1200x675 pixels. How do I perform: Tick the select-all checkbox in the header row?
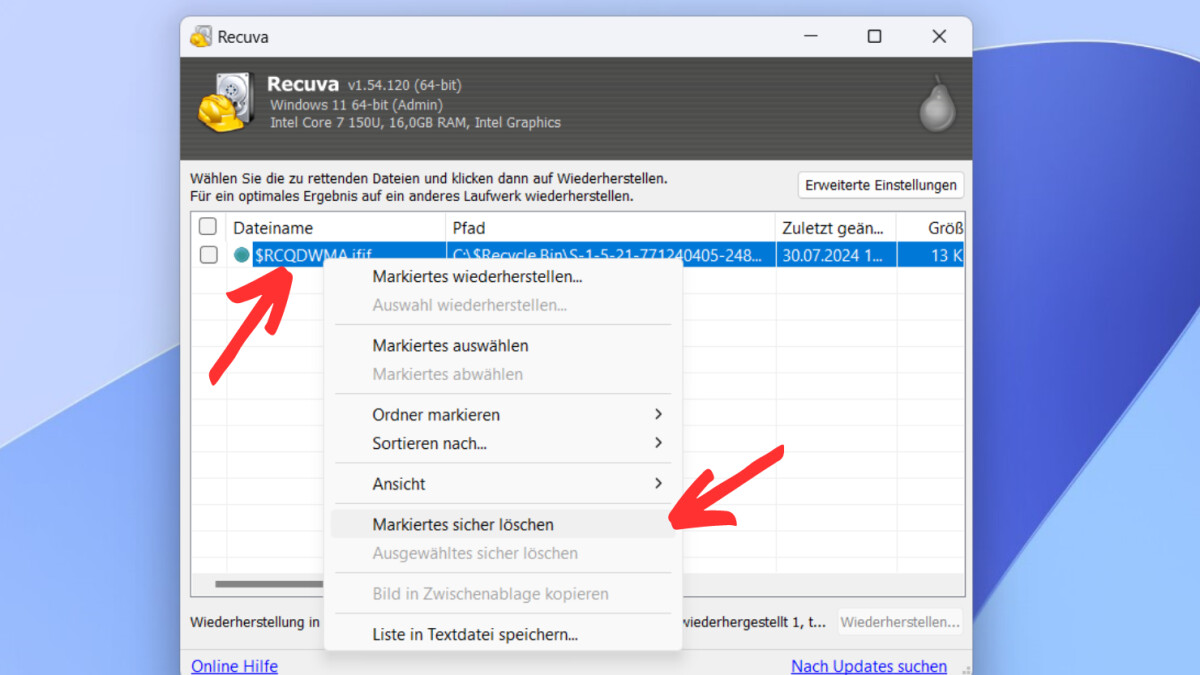click(208, 227)
